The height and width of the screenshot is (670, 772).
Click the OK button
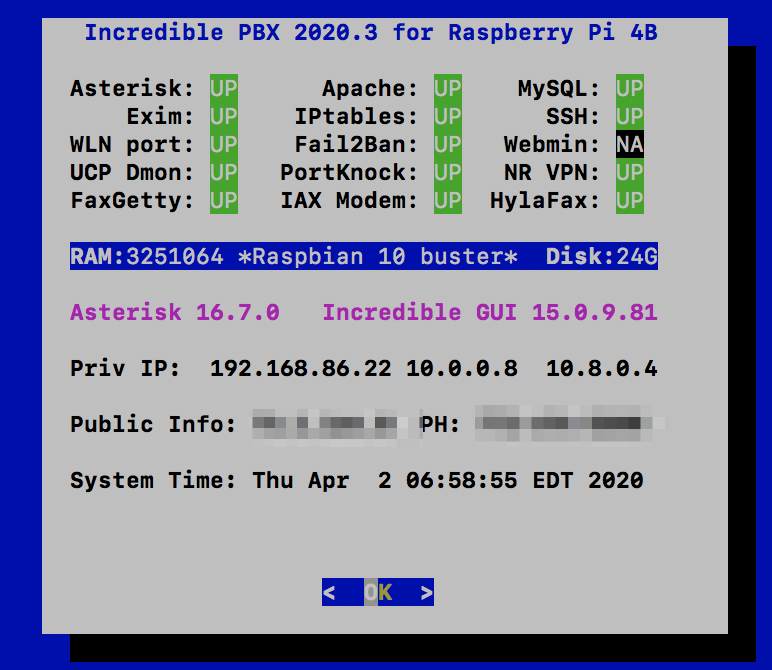(378, 592)
